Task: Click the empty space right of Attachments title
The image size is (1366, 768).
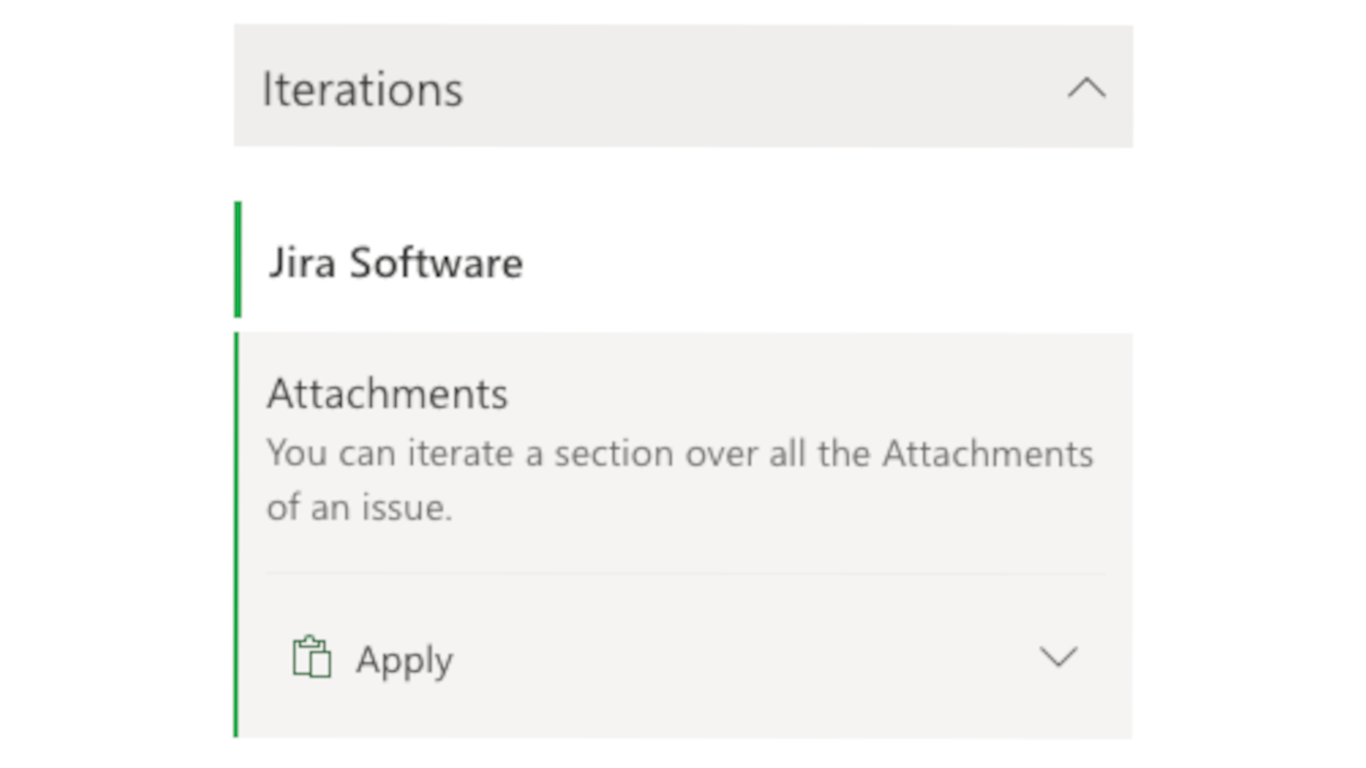Action: pyautogui.click(x=800, y=394)
